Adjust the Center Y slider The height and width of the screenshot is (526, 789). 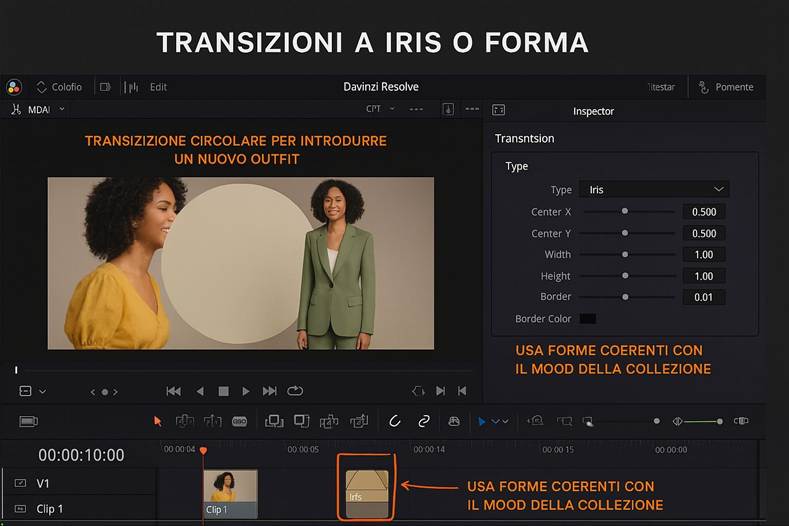(x=627, y=233)
